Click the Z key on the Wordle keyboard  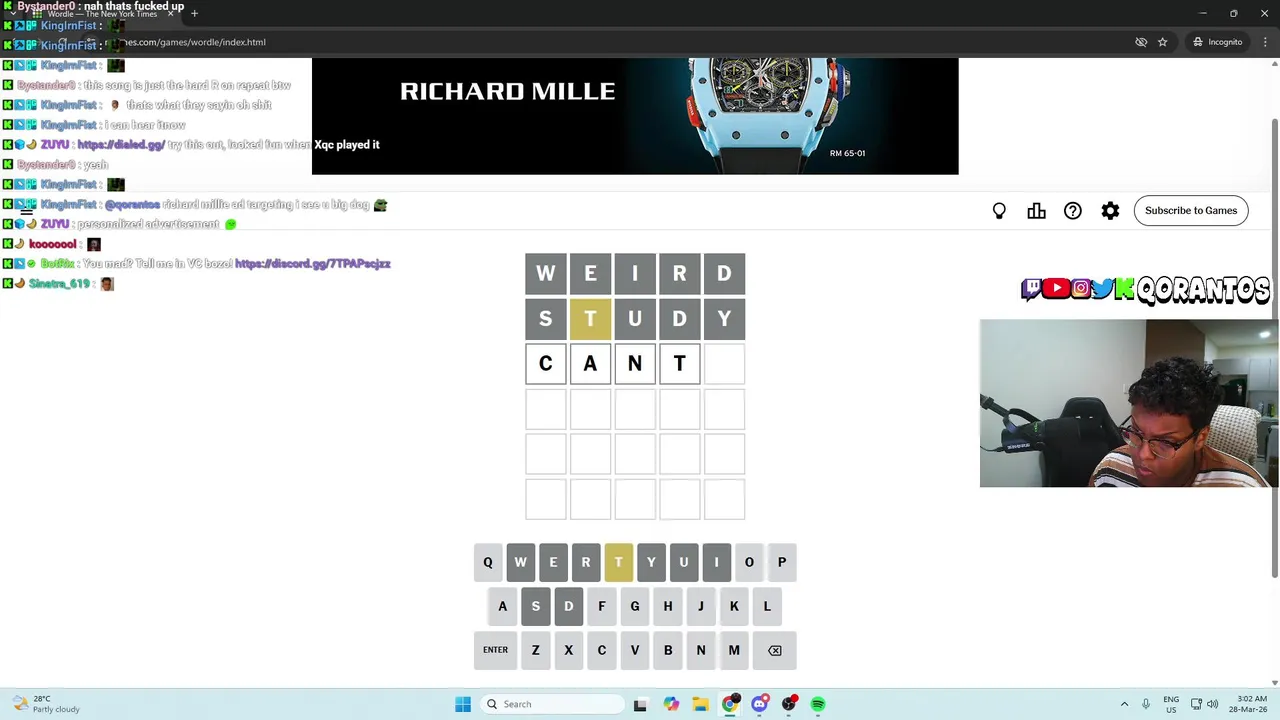(535, 650)
